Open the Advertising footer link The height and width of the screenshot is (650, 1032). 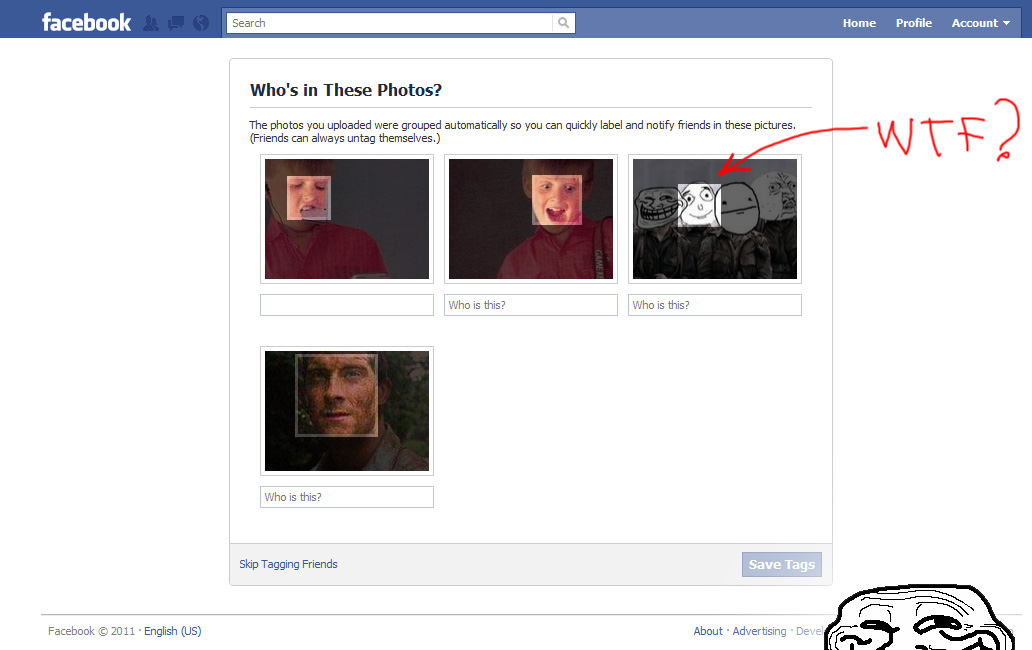[759, 631]
